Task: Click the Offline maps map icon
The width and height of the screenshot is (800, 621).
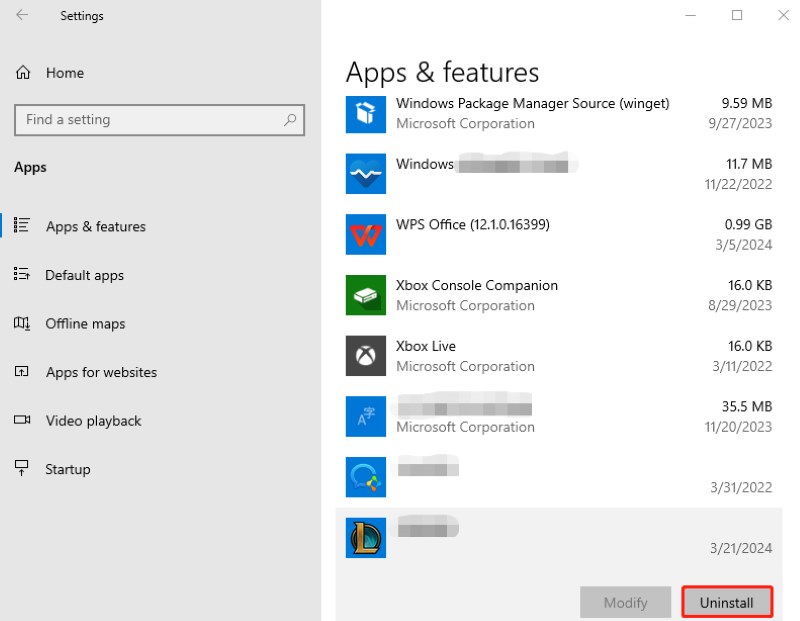Action: click(x=21, y=323)
